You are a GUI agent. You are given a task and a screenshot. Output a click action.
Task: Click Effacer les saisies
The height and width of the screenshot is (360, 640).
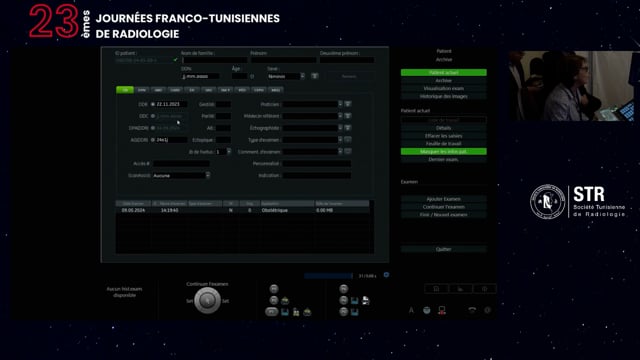pos(444,136)
